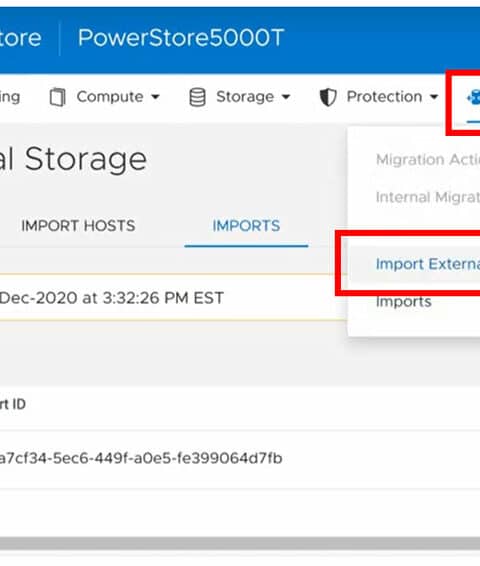Click the Compute server icon
This screenshot has width=480, height=566.
(57, 97)
